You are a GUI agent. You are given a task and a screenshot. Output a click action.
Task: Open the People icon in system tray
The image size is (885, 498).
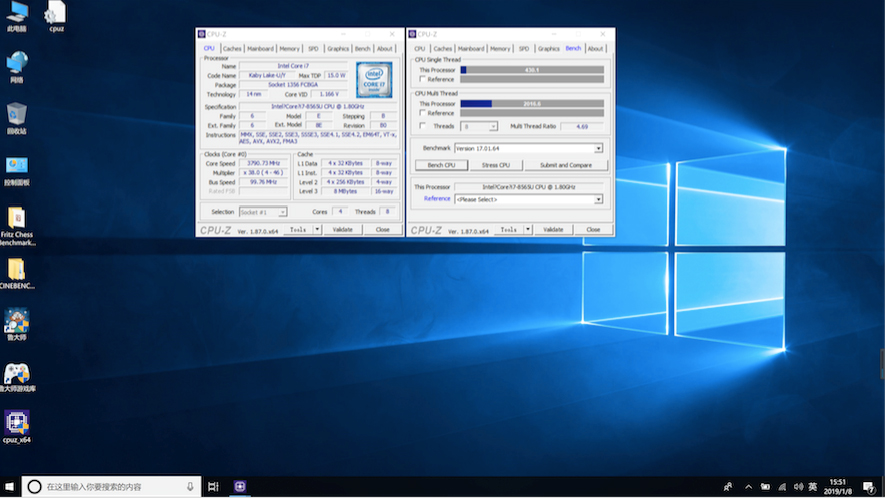[x=728, y=487]
